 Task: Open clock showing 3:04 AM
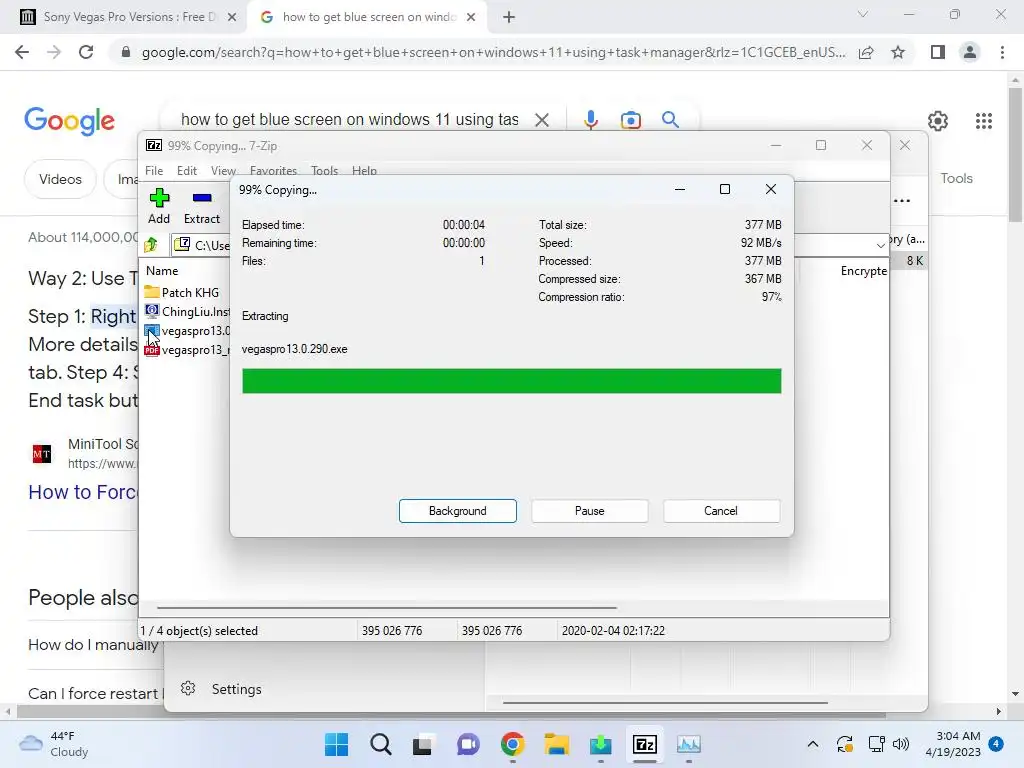[x=953, y=744]
